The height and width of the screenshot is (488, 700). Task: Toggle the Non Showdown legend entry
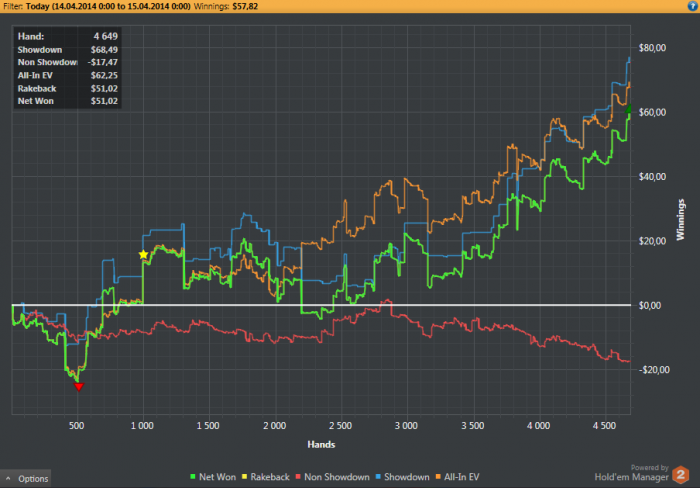332,477
